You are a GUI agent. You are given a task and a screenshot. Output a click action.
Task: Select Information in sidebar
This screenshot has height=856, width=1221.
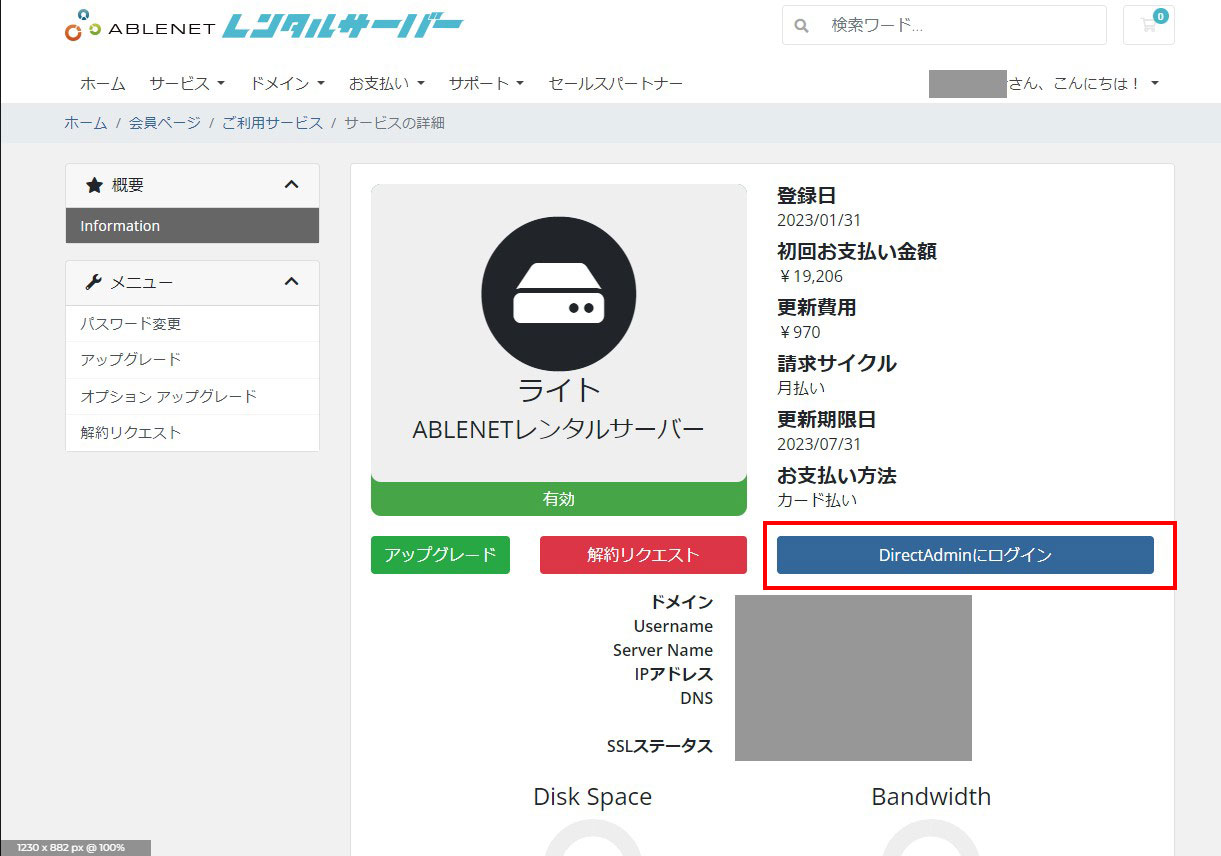point(192,226)
